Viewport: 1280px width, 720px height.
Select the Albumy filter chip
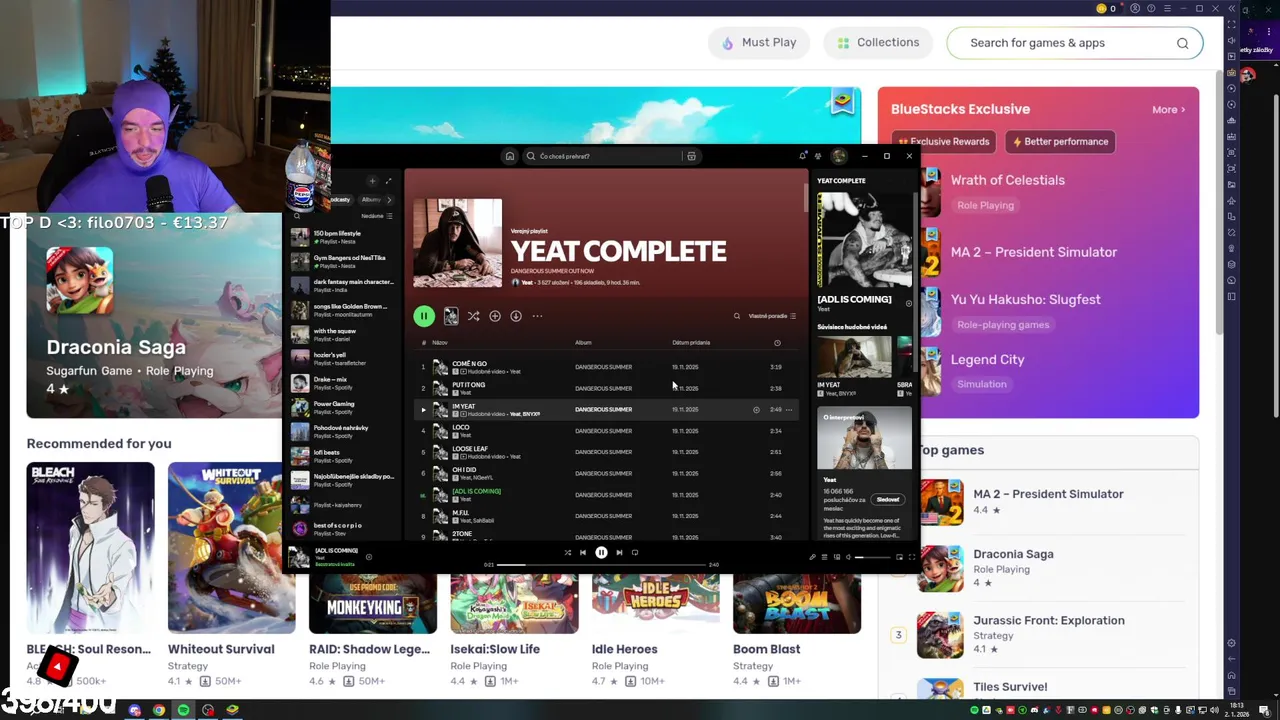click(371, 200)
